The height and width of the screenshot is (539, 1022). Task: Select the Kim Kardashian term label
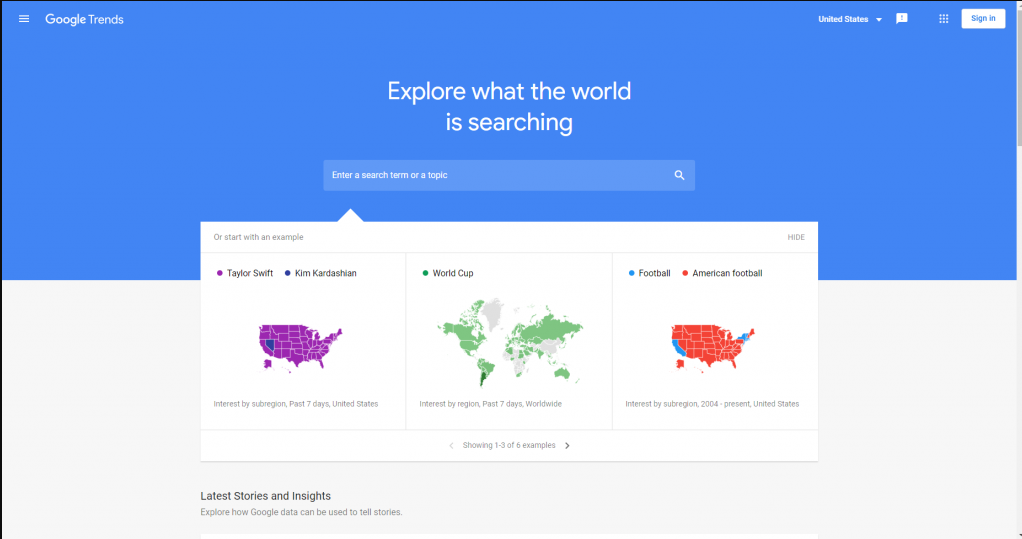(x=325, y=273)
